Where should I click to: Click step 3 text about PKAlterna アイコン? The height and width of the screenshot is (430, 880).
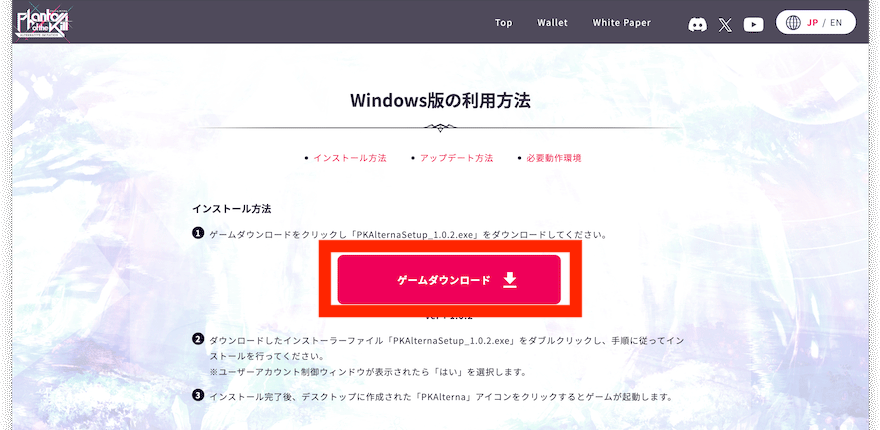click(441, 397)
